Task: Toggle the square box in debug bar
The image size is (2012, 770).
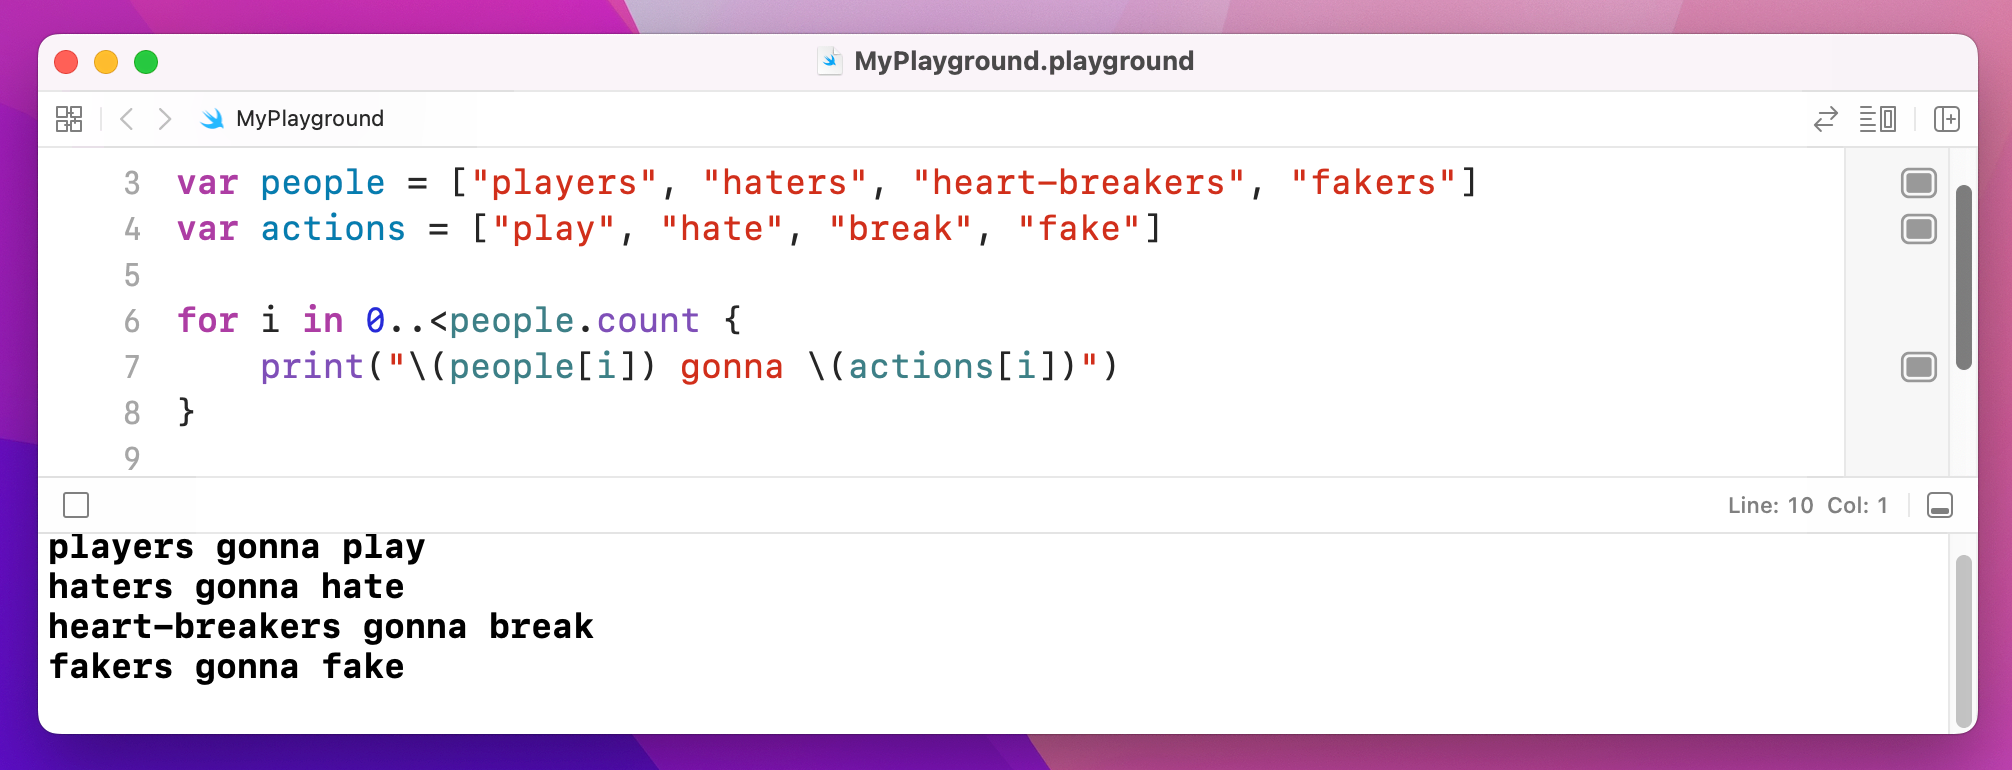Action: coord(76,505)
